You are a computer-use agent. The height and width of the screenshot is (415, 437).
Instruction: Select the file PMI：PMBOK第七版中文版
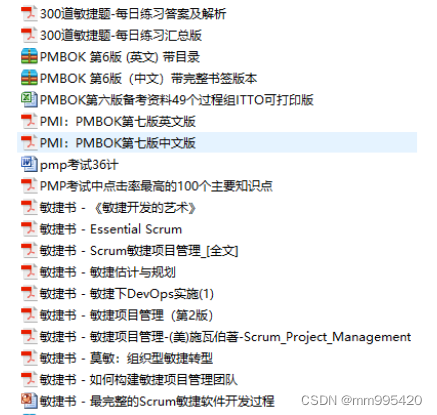(217, 143)
